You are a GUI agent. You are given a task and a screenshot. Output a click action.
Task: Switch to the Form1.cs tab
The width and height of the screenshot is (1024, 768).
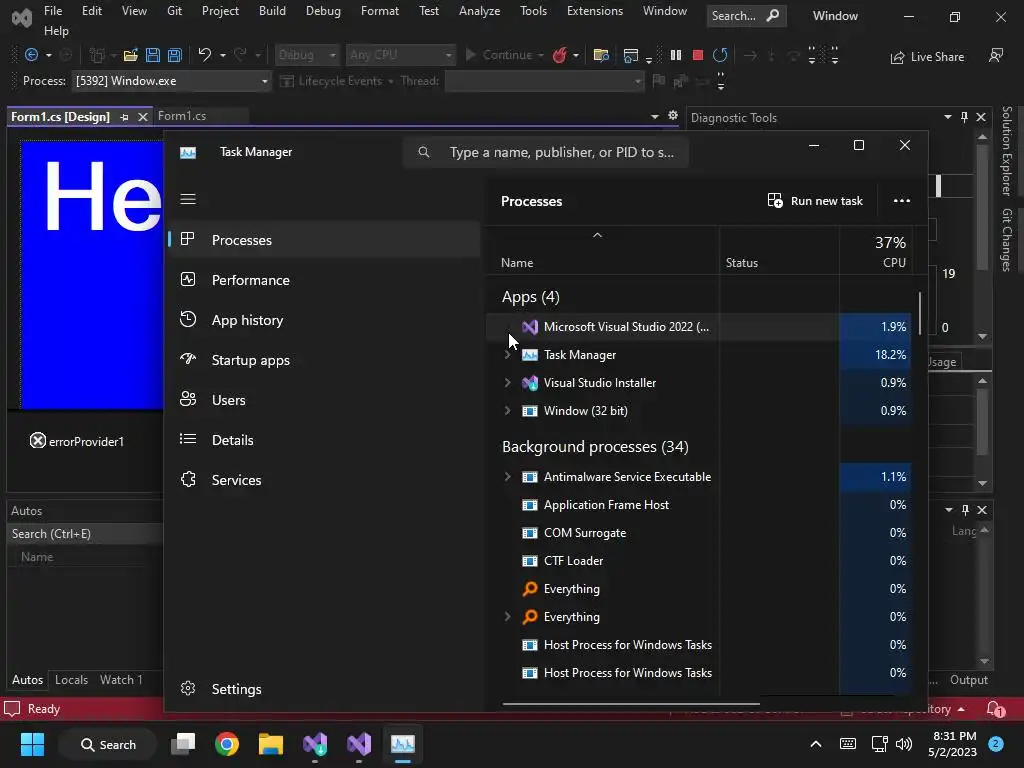(182, 116)
